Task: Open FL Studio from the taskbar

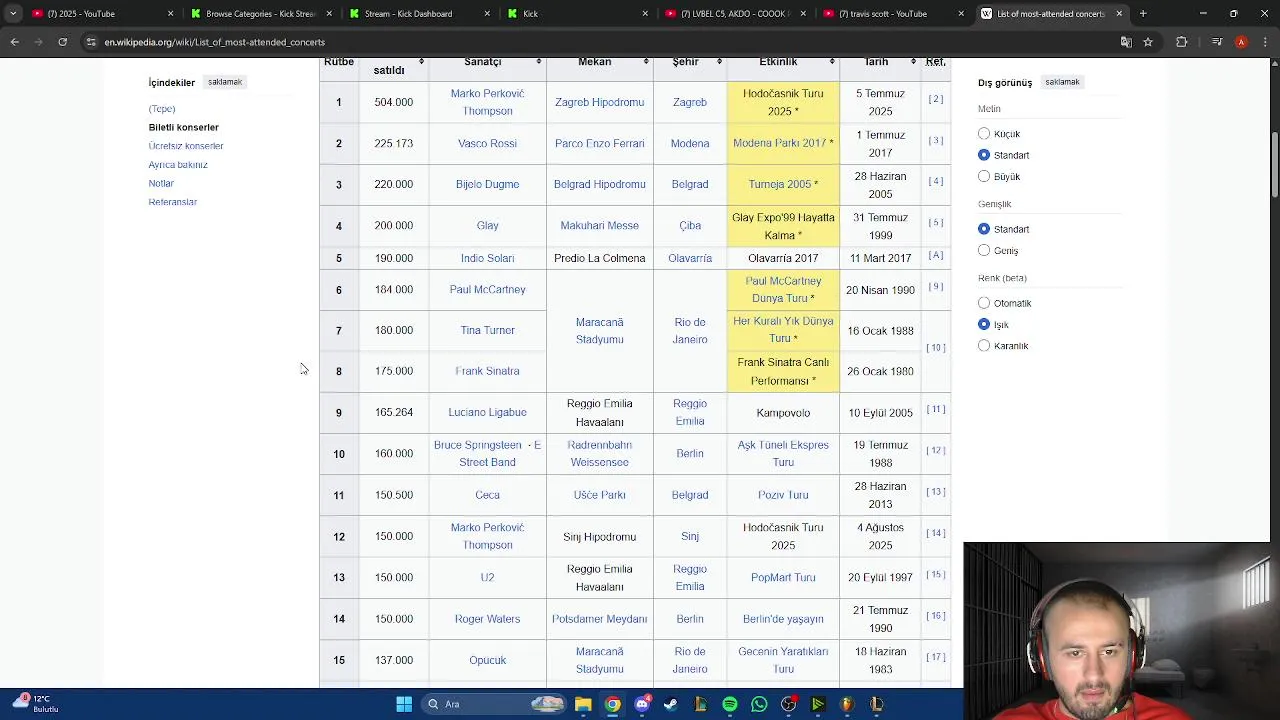Action: coord(847,704)
